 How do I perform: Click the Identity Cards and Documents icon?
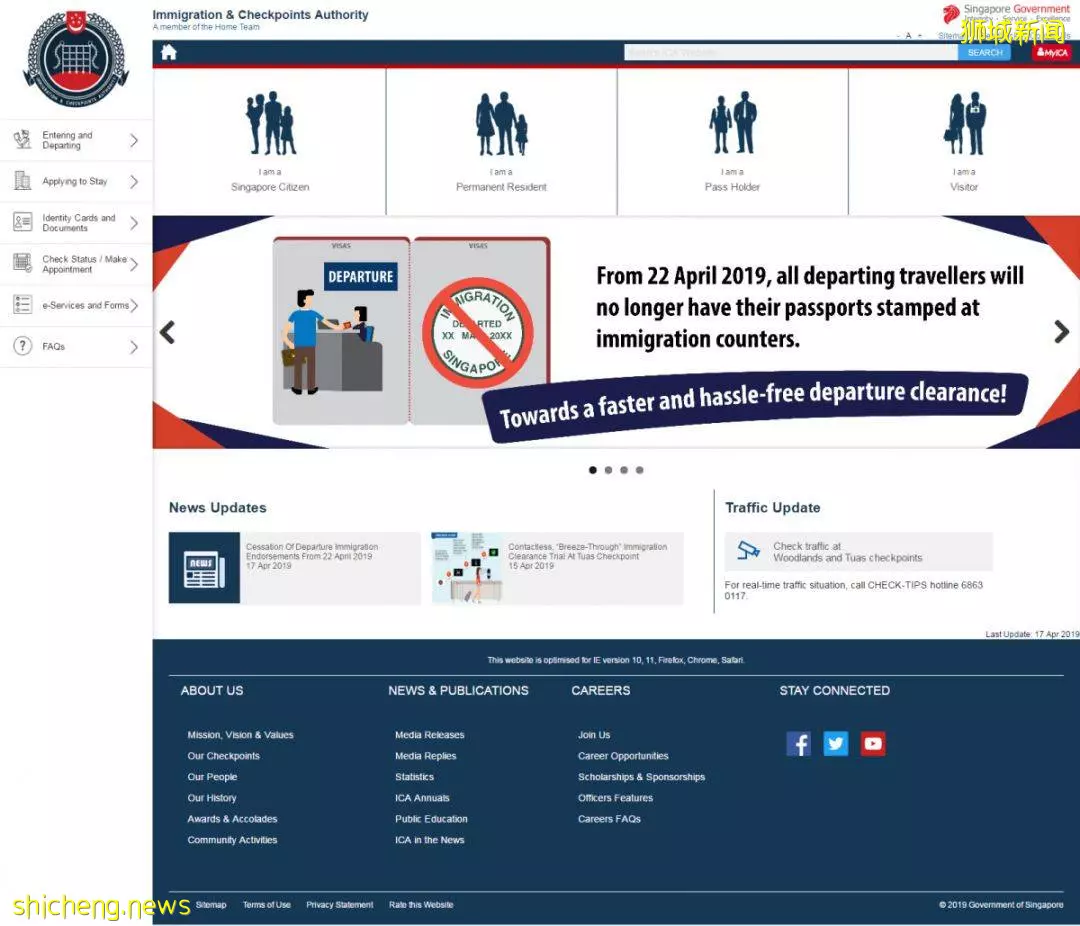tap(22, 222)
